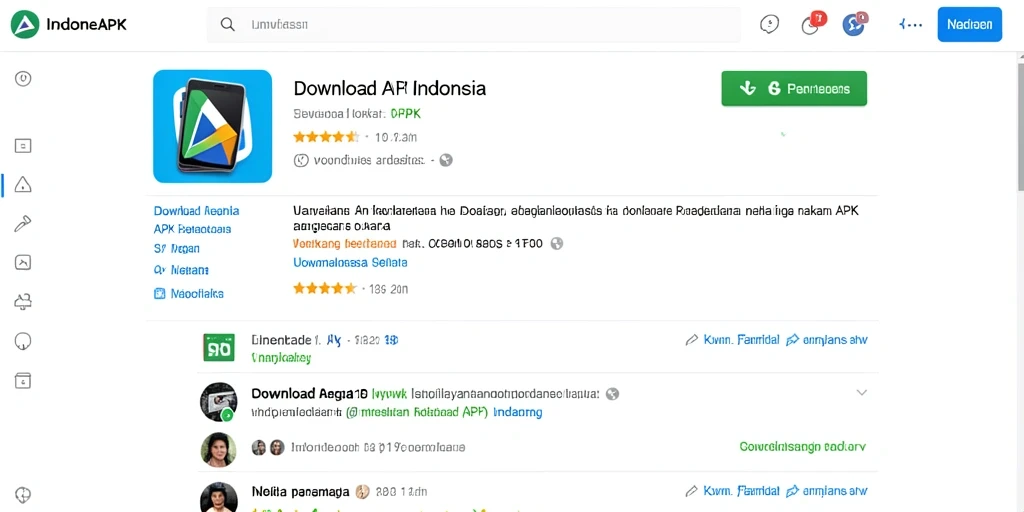This screenshot has height=512, width=1024.
Task: Click the Indaong link text
Action: 518,413
